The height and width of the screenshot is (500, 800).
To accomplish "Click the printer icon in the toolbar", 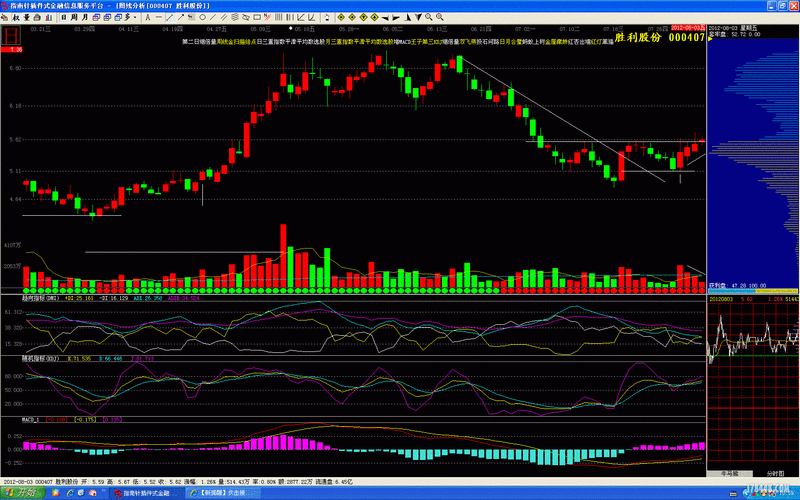I will click(x=37, y=17).
